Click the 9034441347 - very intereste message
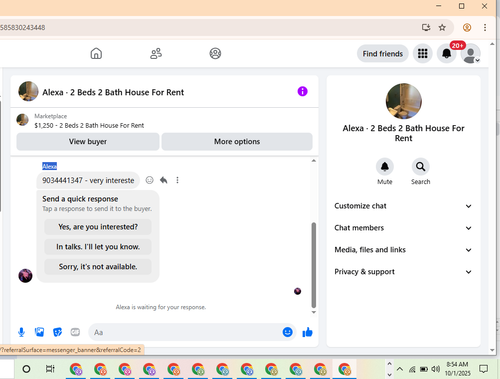Image resolution: width=500 pixels, height=379 pixels. [88, 180]
